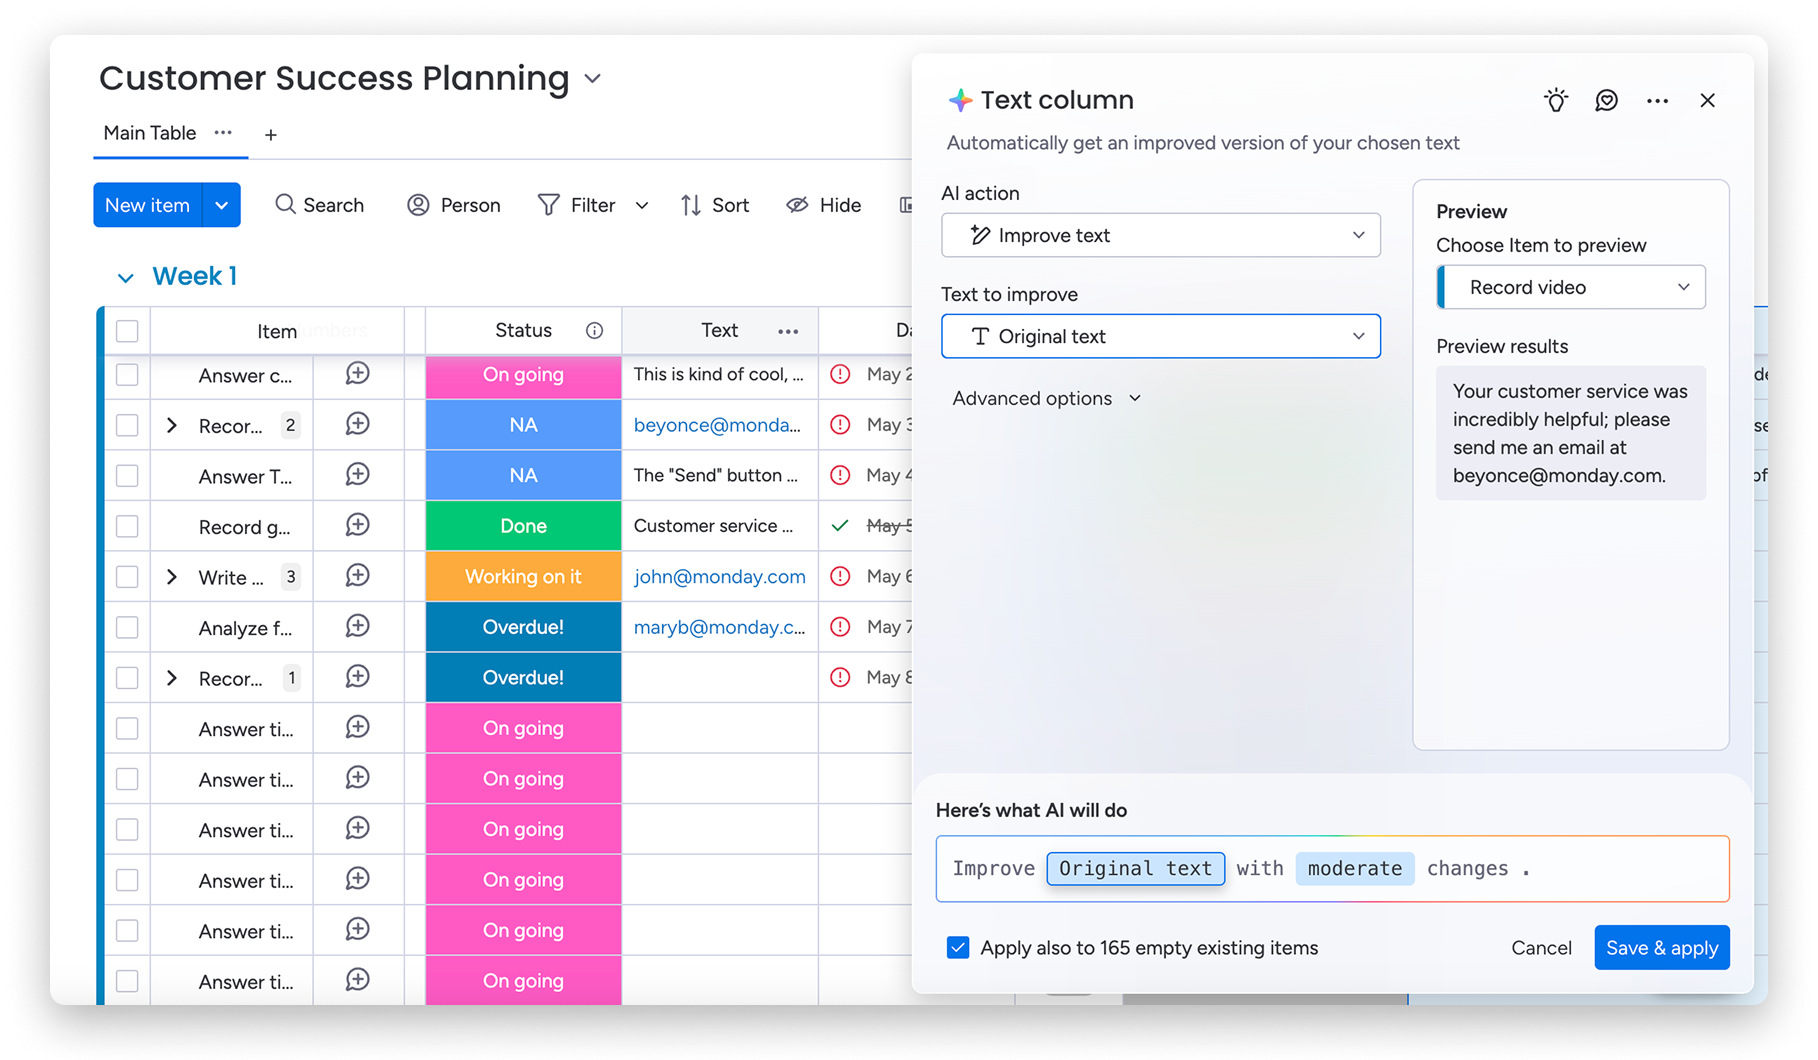Open conversation bubble on 'Analyze f...' row
The width and height of the screenshot is (1818, 1060).
pos(357,626)
